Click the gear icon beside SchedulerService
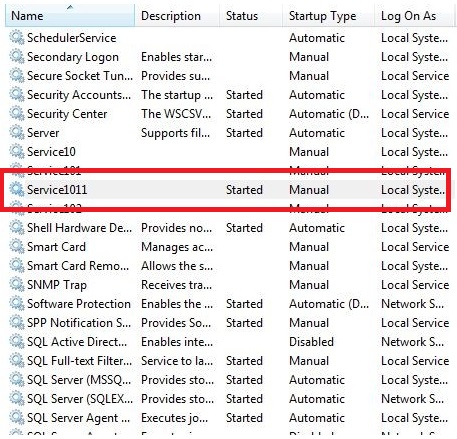 click(x=16, y=37)
